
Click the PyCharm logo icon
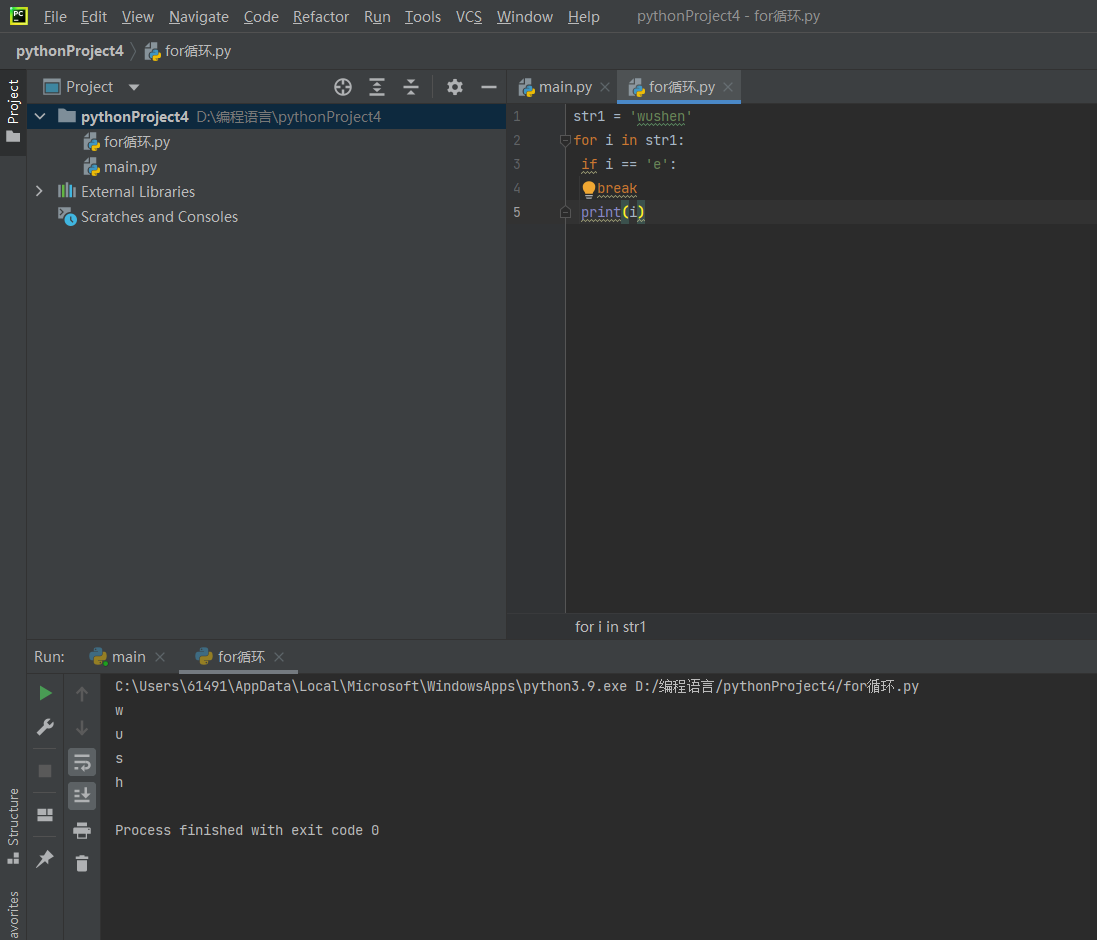click(19, 16)
